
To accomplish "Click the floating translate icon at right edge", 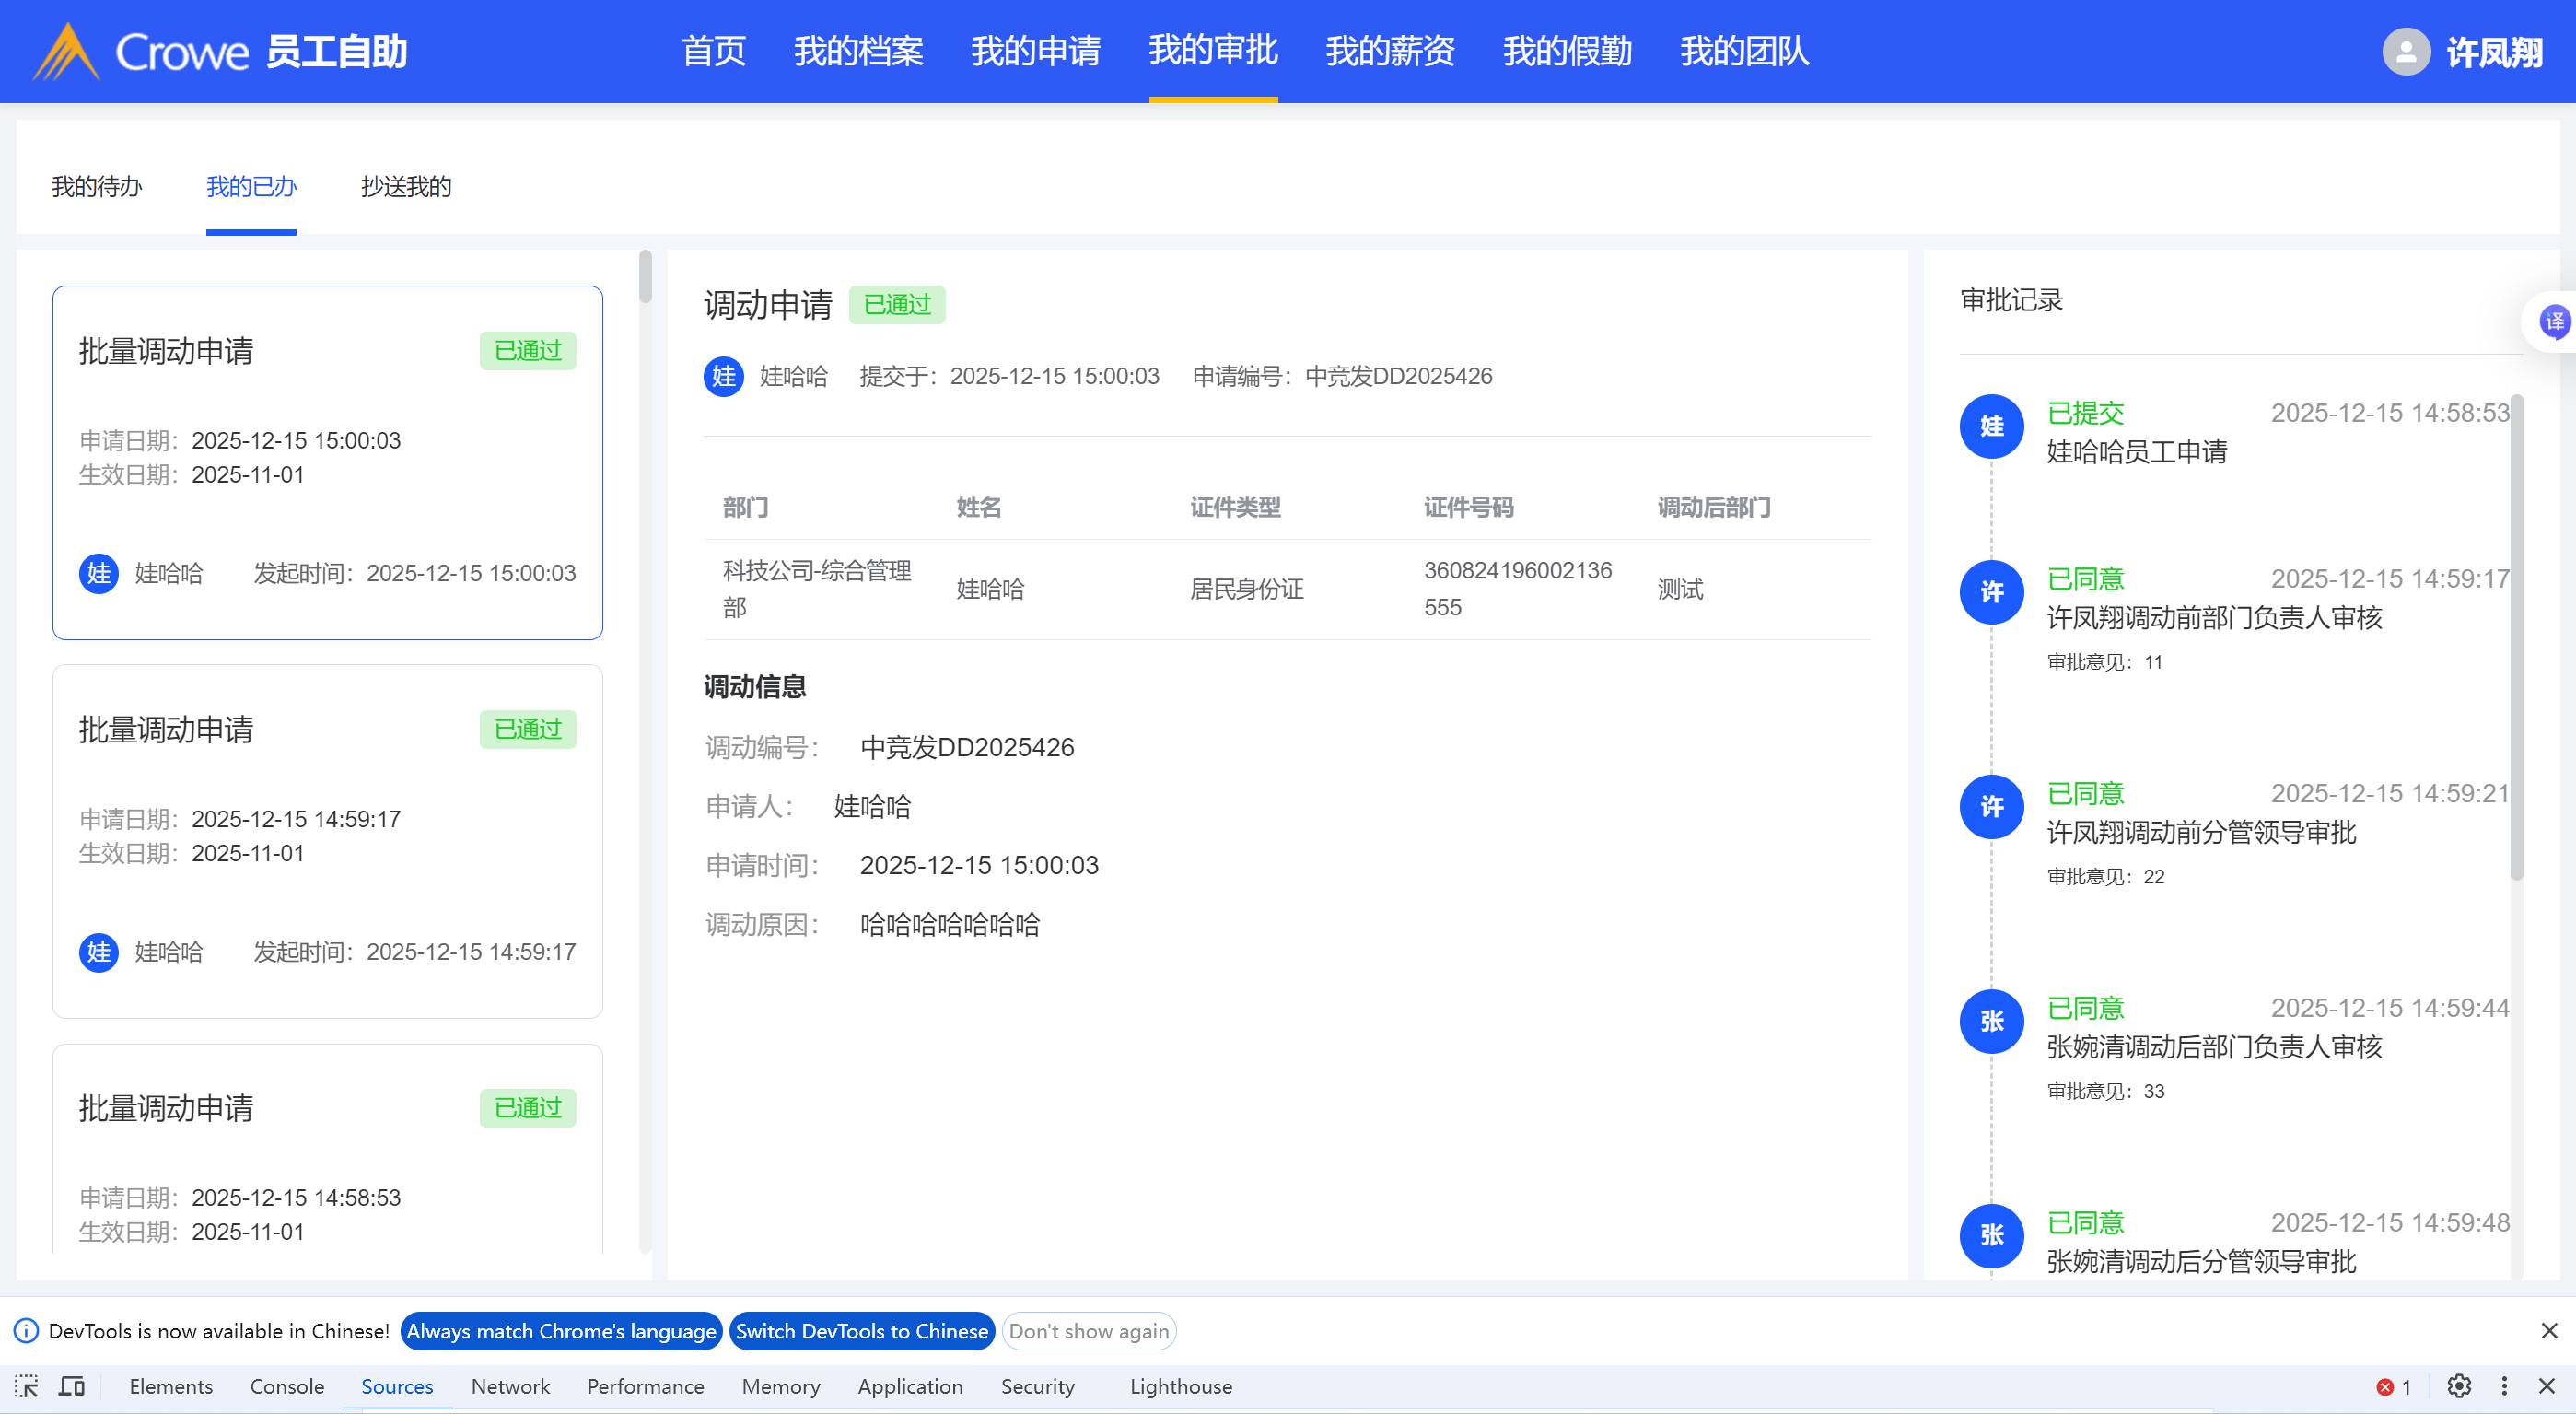I will [2554, 322].
